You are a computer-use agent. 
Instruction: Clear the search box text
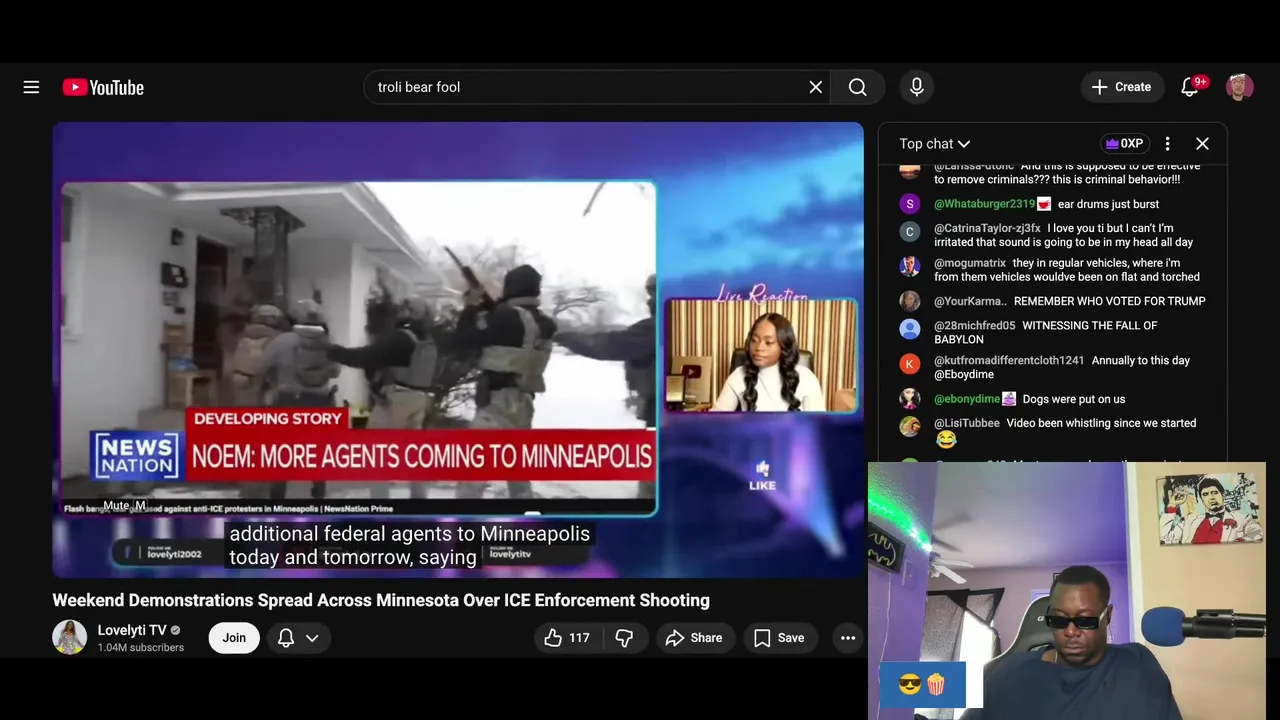(816, 87)
